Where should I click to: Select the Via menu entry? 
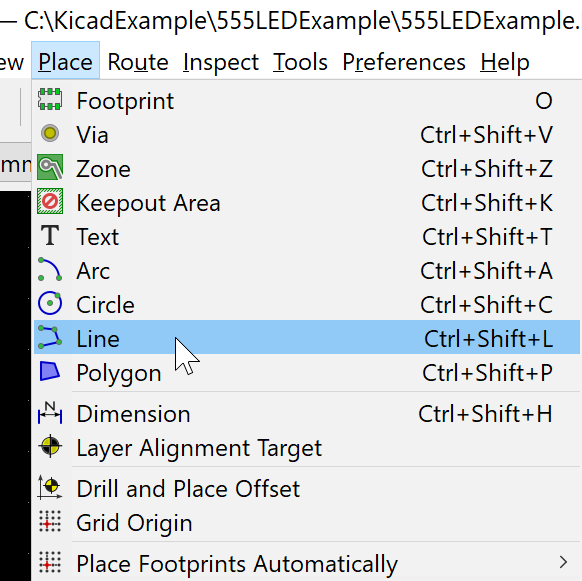[307, 134]
